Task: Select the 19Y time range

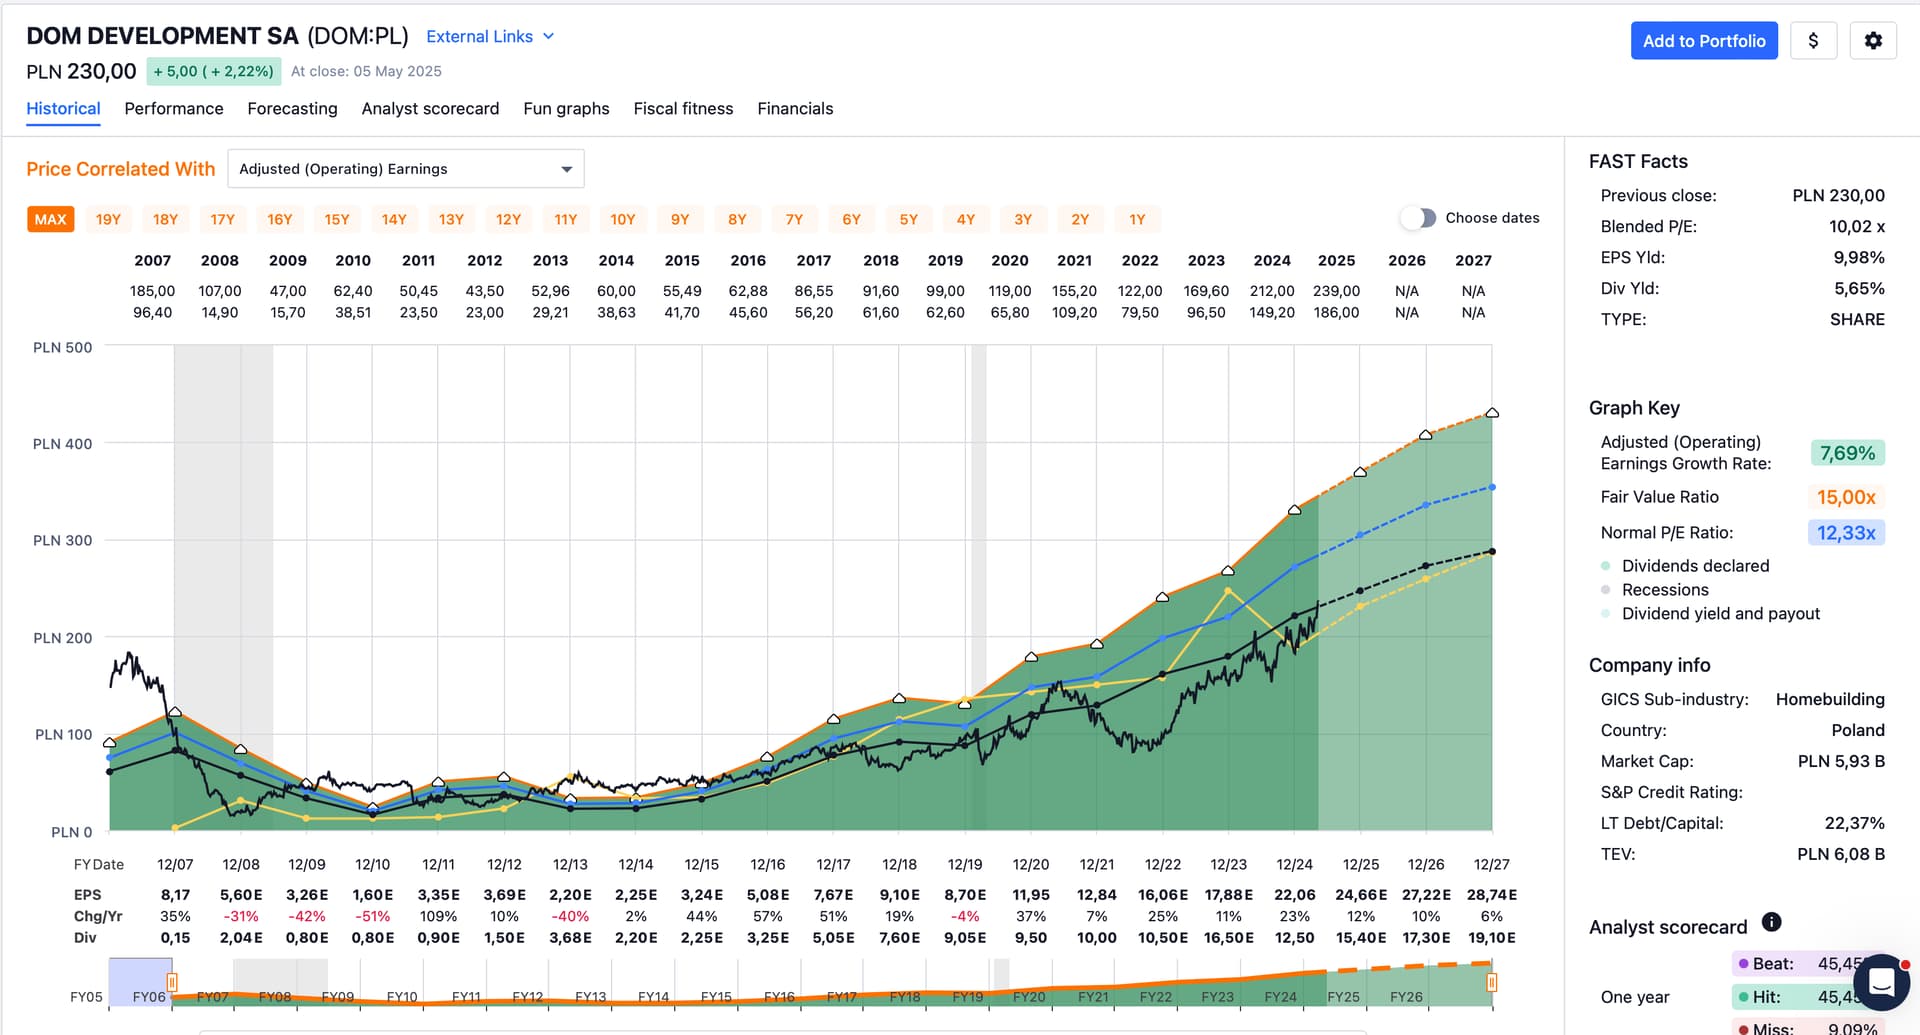Action: coord(108,219)
